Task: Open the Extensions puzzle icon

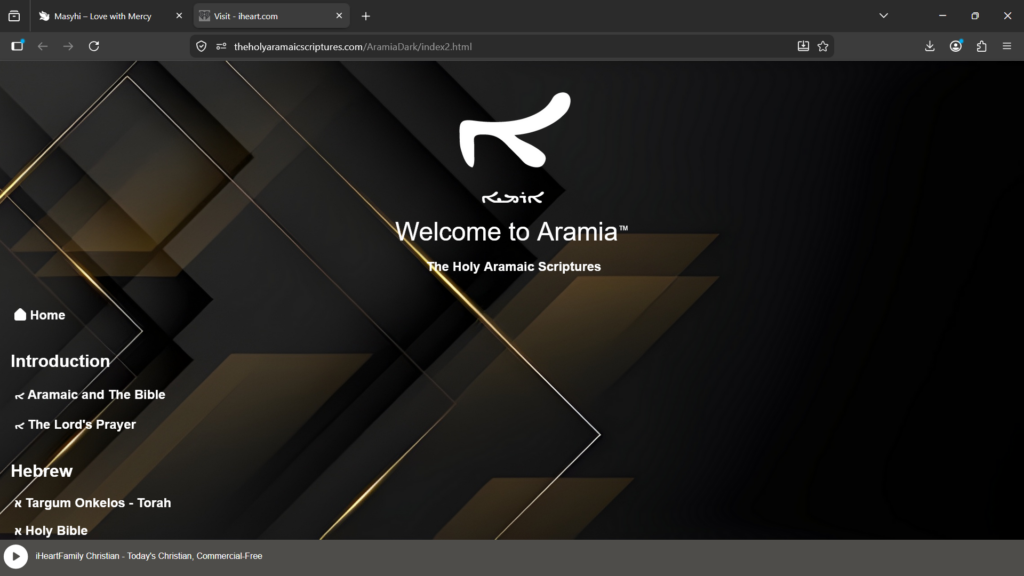Action: [x=981, y=46]
